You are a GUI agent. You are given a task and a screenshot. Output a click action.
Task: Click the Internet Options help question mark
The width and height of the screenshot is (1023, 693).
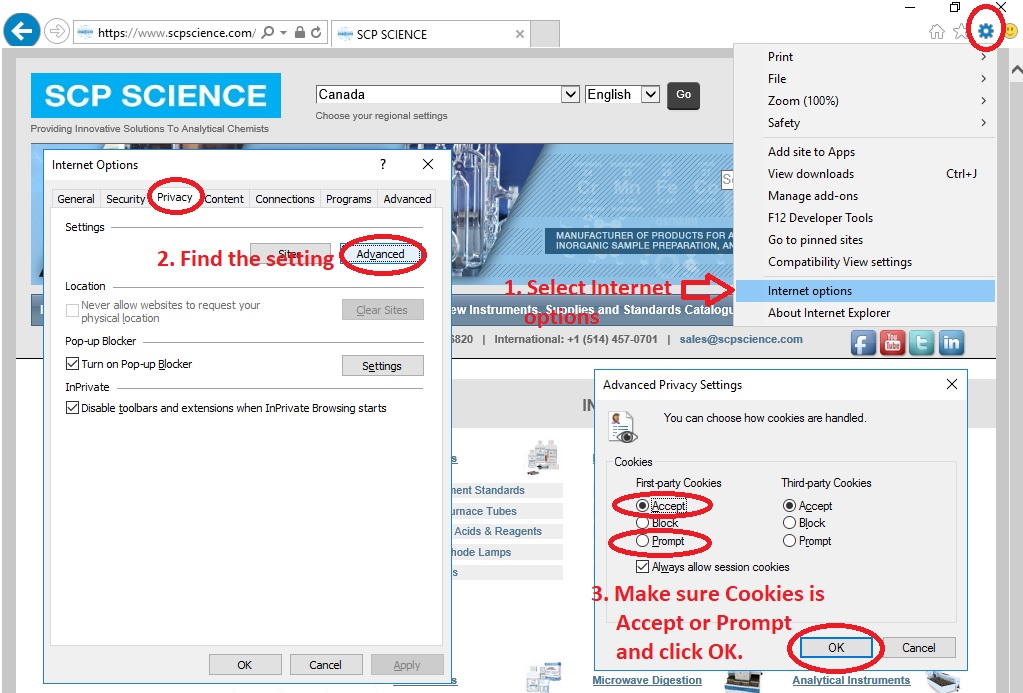[383, 164]
